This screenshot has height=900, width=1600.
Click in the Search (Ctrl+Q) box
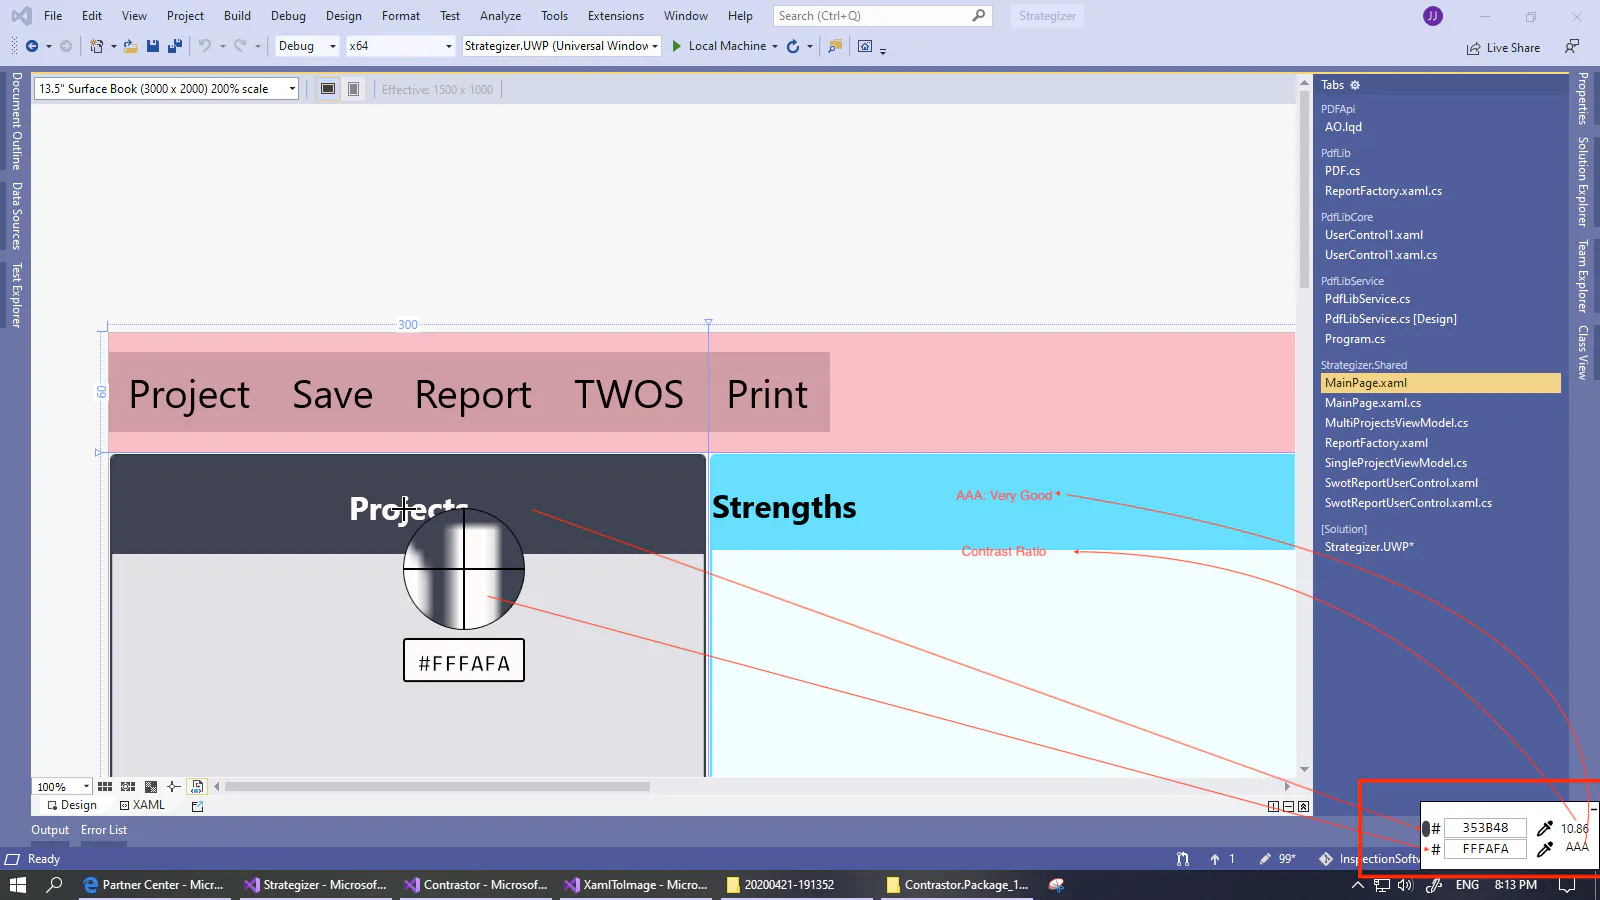click(872, 16)
